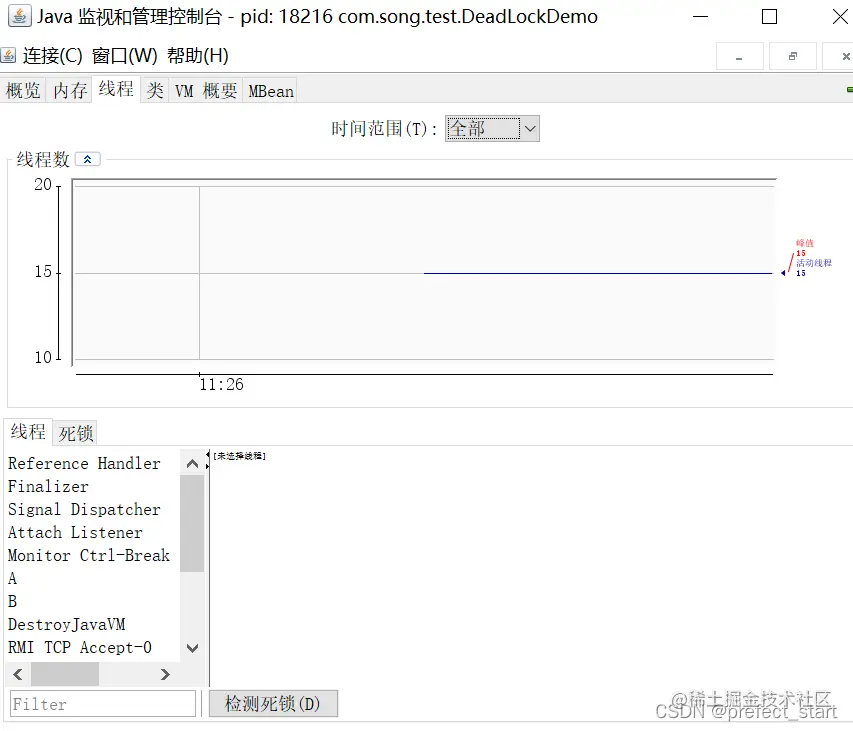
Task: Switch to the 内存 tab
Action: click(70, 90)
